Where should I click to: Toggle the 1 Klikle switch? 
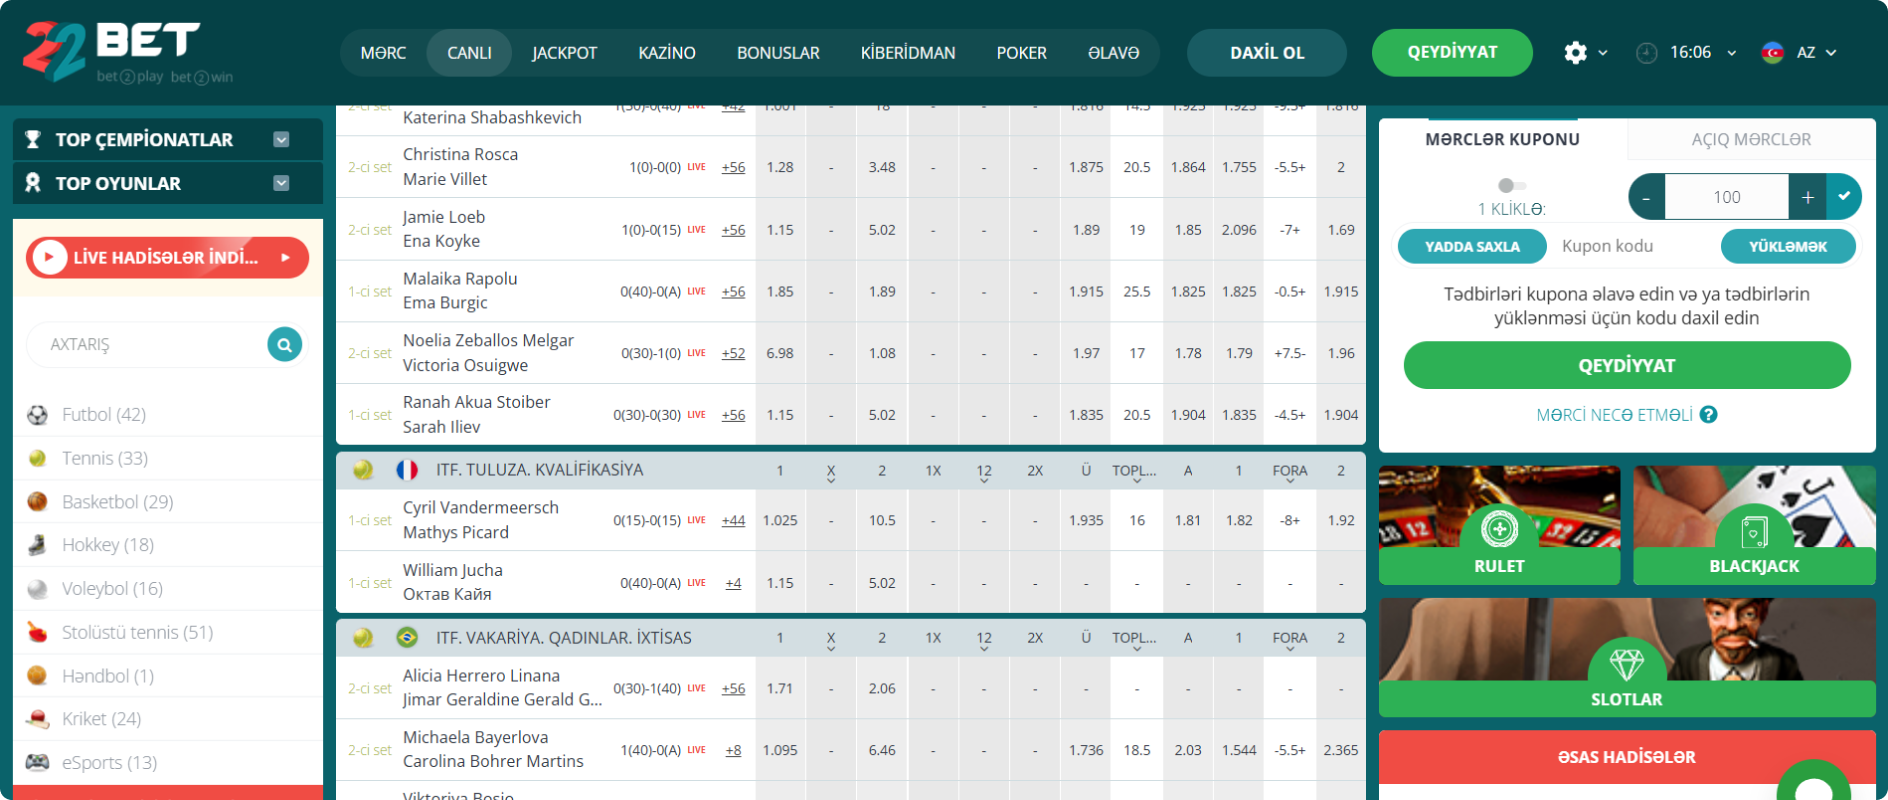click(x=1512, y=185)
